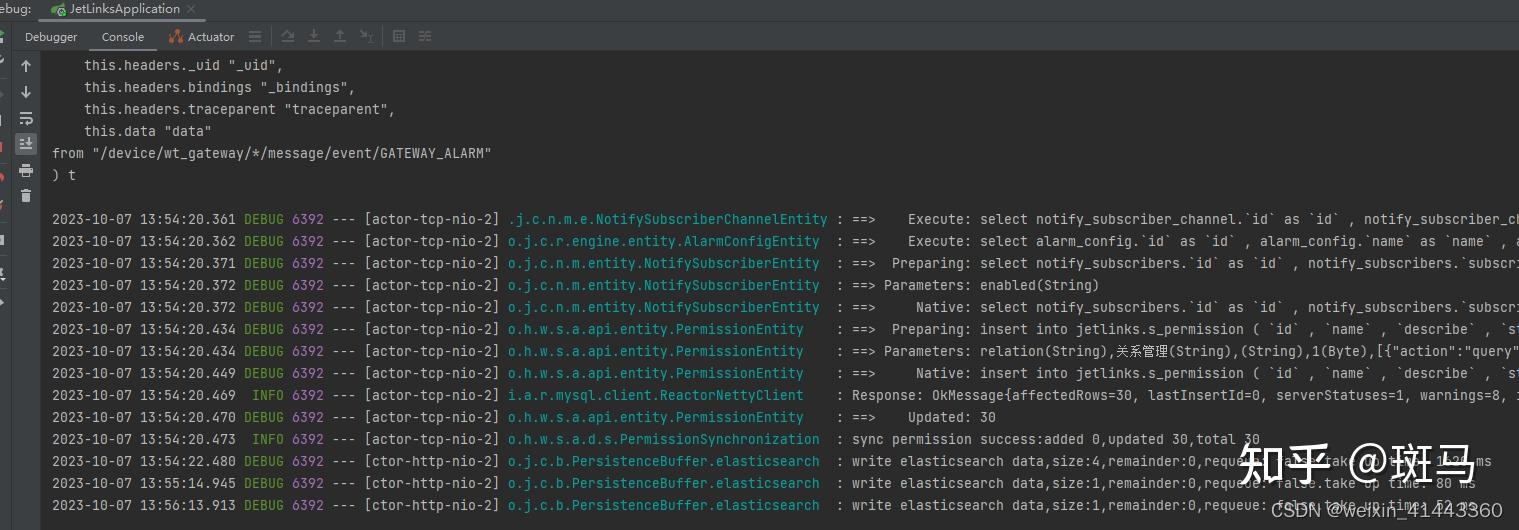
Task: Click the Up the Stack Trace arrow
Action: 26,66
